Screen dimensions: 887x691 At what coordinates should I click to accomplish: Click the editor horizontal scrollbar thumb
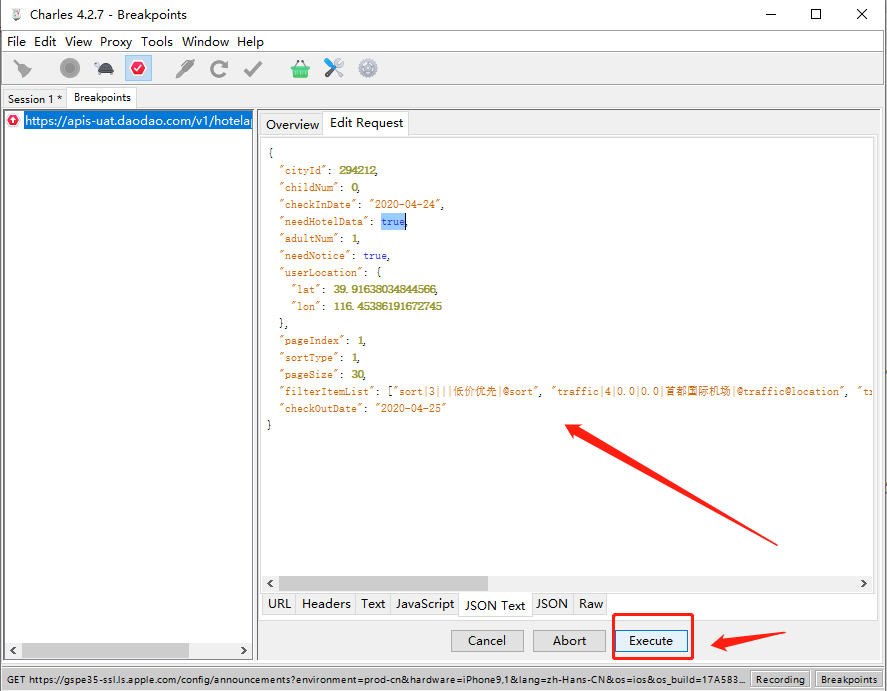coord(383,584)
